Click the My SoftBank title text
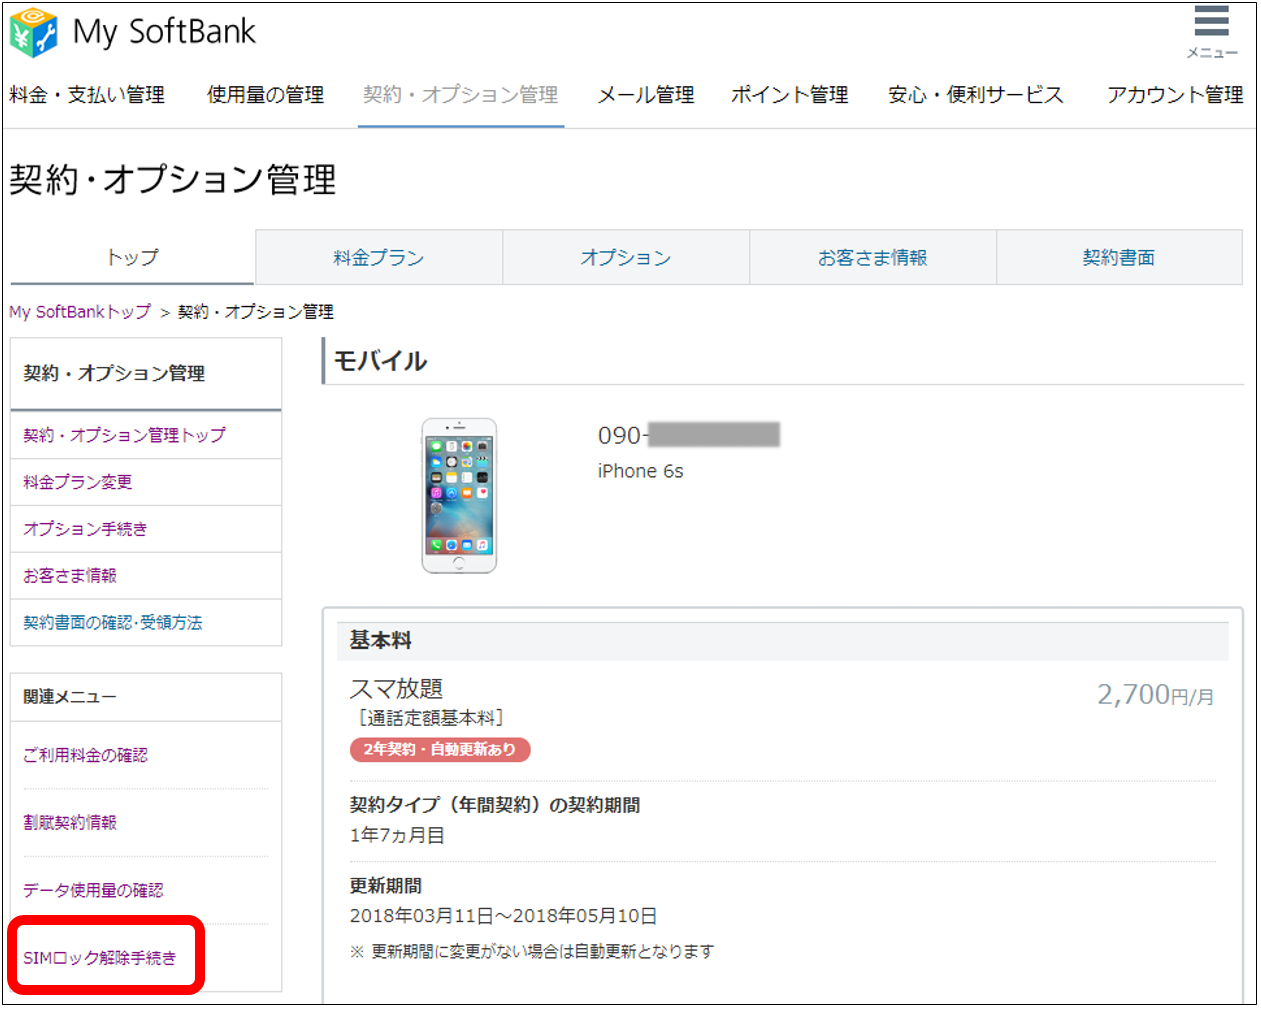The width and height of the screenshot is (1261, 1014). [x=164, y=32]
